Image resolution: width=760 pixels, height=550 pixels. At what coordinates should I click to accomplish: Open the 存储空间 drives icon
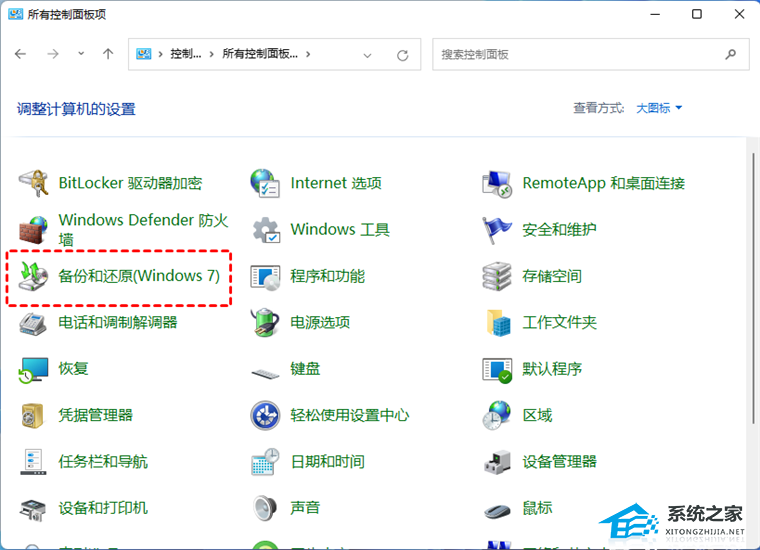[x=497, y=276]
